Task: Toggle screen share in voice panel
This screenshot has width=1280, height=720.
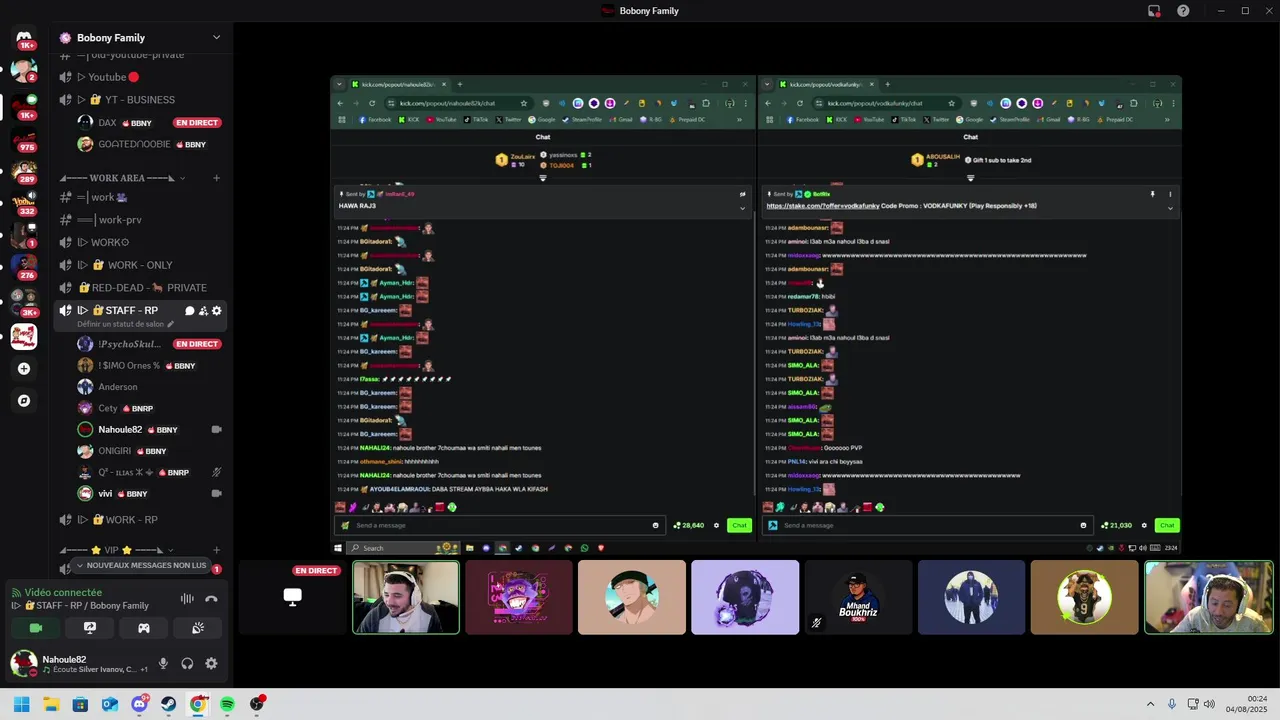Action: (x=90, y=628)
